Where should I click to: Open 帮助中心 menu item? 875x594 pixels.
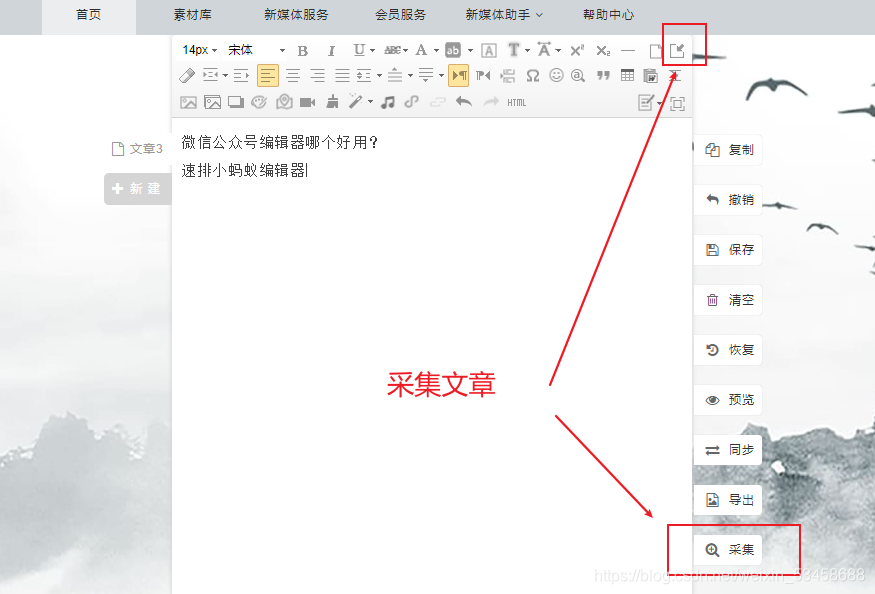point(608,15)
